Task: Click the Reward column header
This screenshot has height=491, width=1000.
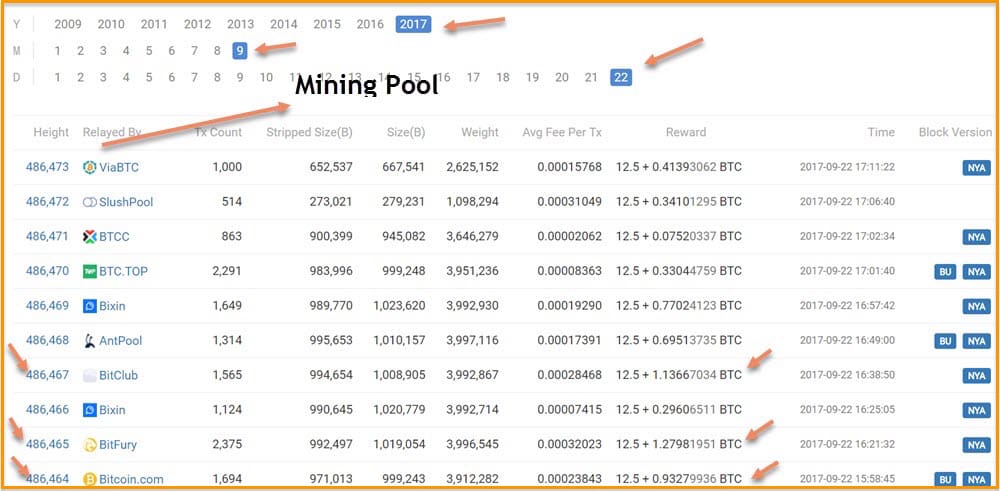Action: point(686,132)
